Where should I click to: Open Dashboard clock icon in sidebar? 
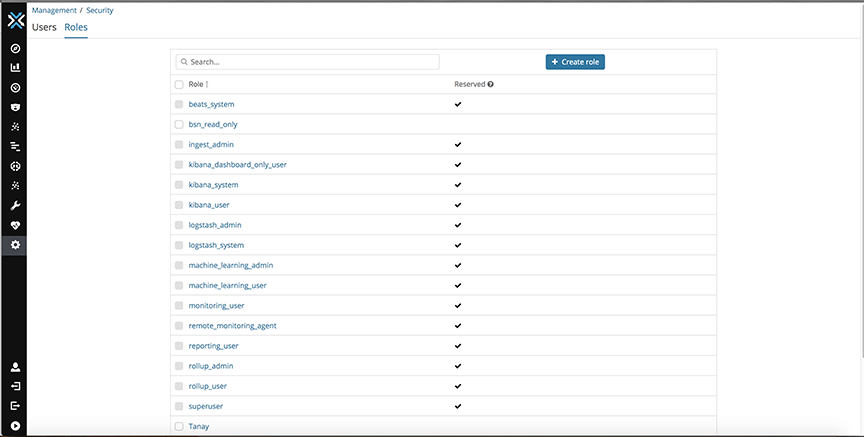point(15,88)
